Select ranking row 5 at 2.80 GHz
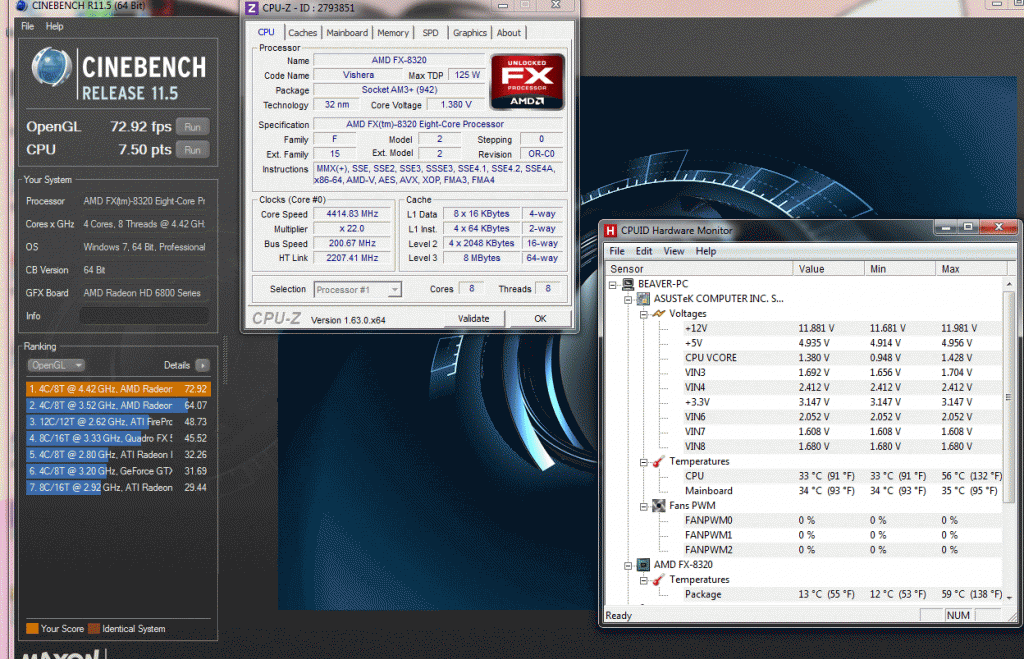1024x659 pixels. click(118, 455)
